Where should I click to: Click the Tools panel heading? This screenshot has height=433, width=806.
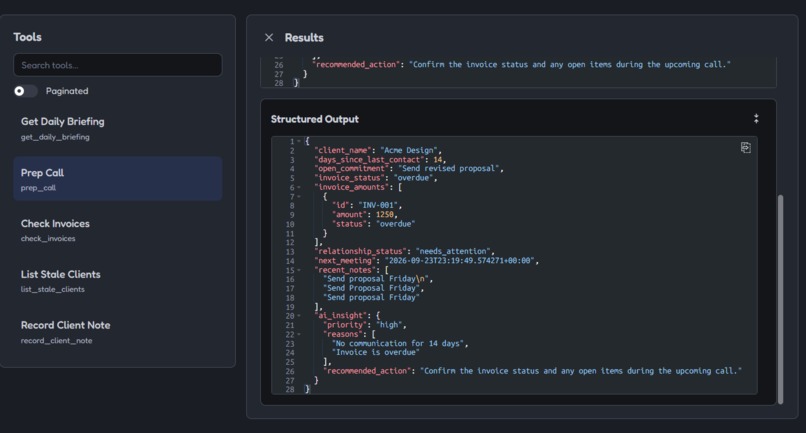pos(27,37)
